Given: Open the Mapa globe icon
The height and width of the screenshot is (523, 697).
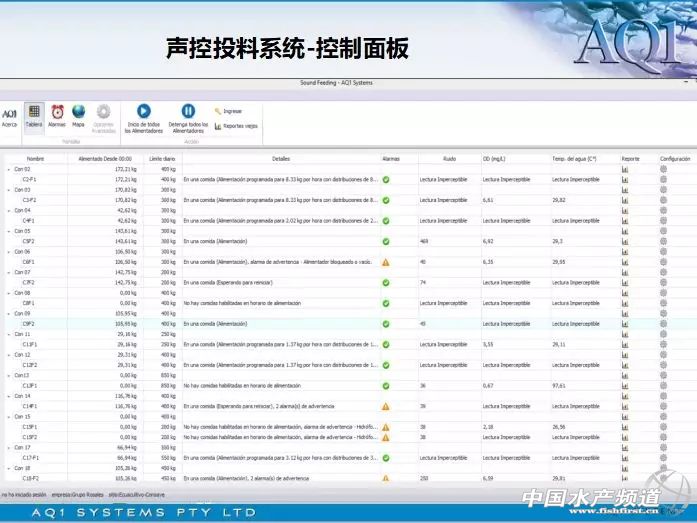Looking at the screenshot, I should [78, 114].
